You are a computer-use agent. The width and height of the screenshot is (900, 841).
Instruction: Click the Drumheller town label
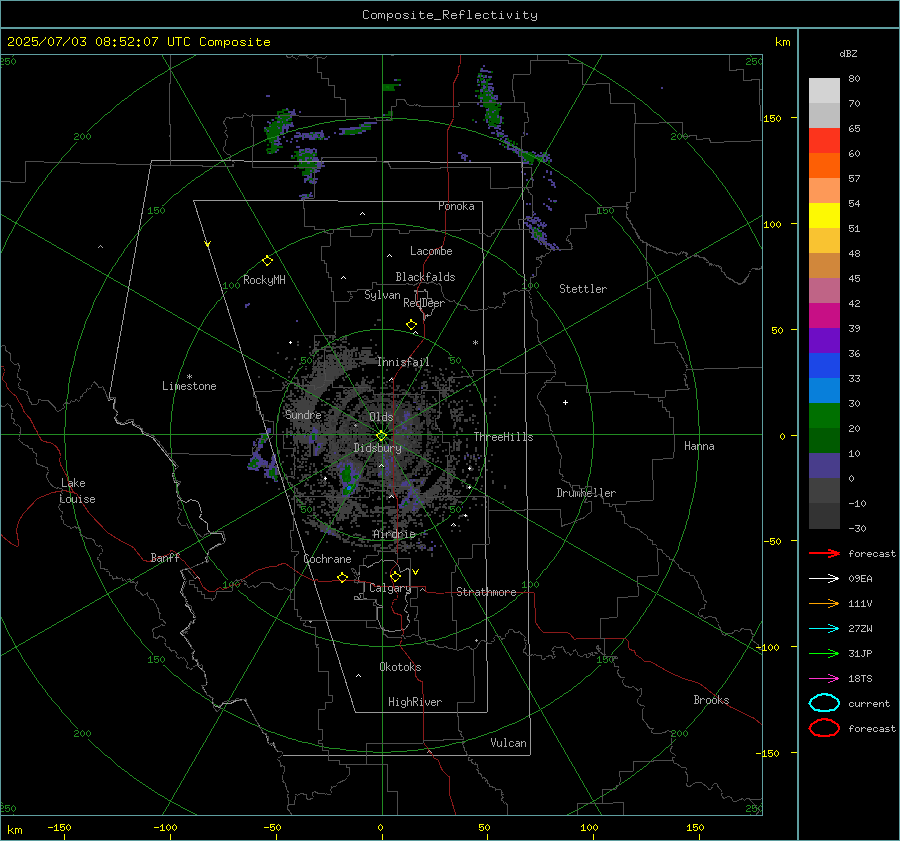point(586,493)
